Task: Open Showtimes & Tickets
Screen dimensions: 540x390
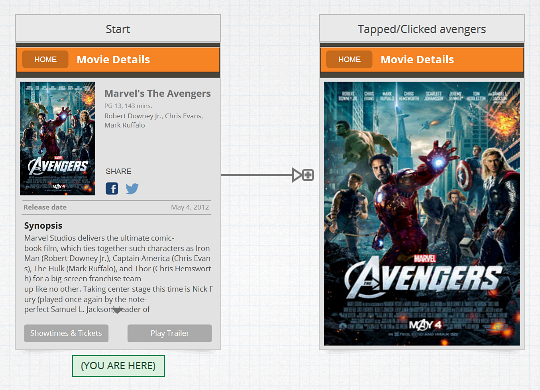Action: [x=66, y=333]
